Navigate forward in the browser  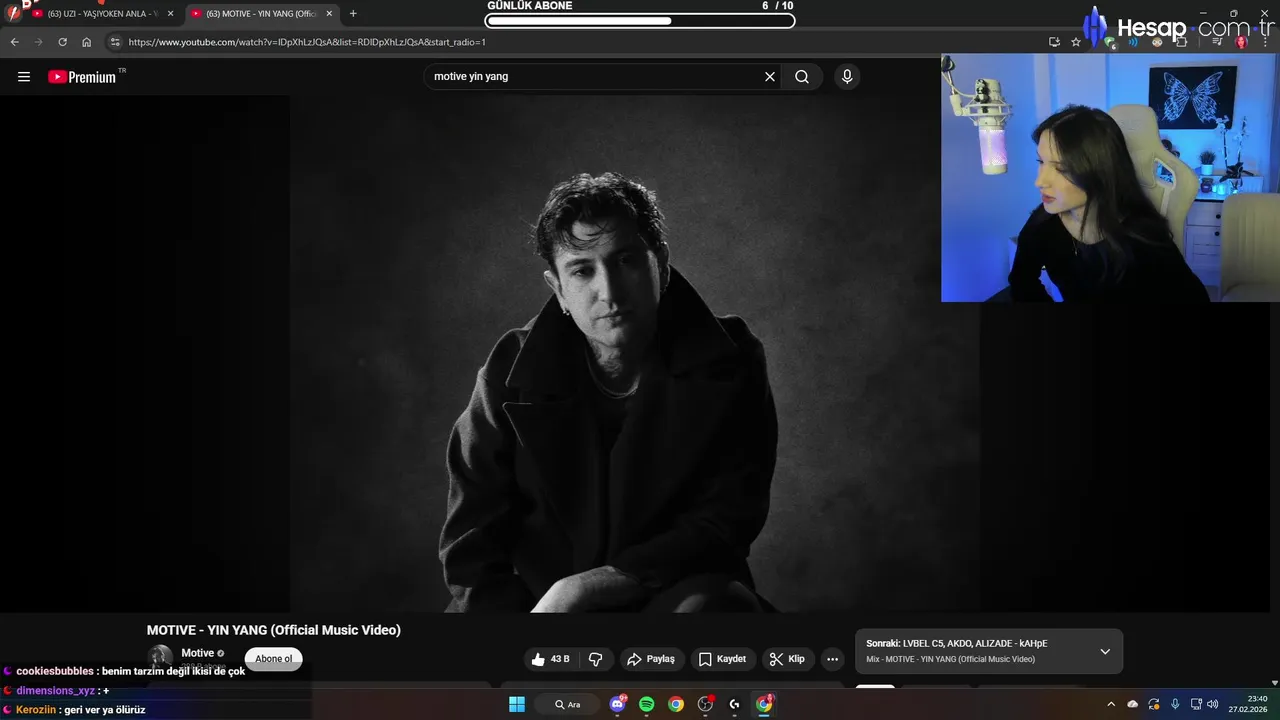(x=38, y=42)
